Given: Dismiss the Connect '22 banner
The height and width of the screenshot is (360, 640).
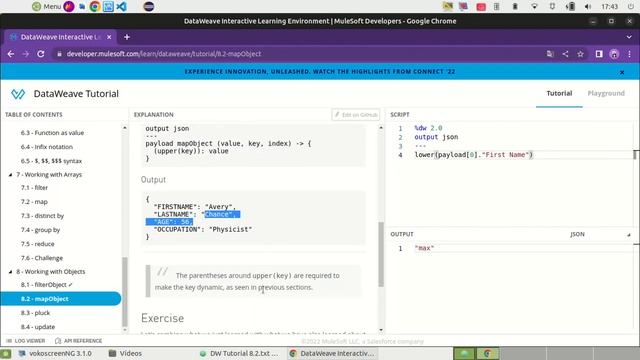Looking at the screenshot, I should [622, 72].
